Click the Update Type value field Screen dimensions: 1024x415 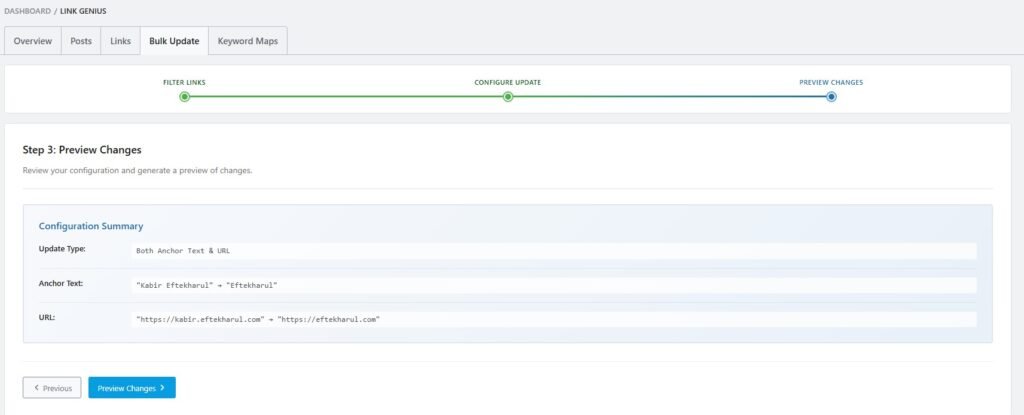coord(553,251)
